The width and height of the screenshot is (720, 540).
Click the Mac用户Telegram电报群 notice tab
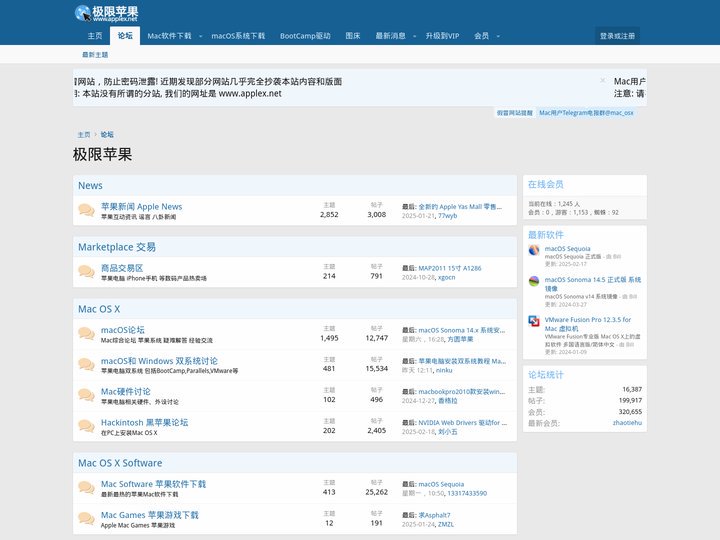pos(586,112)
